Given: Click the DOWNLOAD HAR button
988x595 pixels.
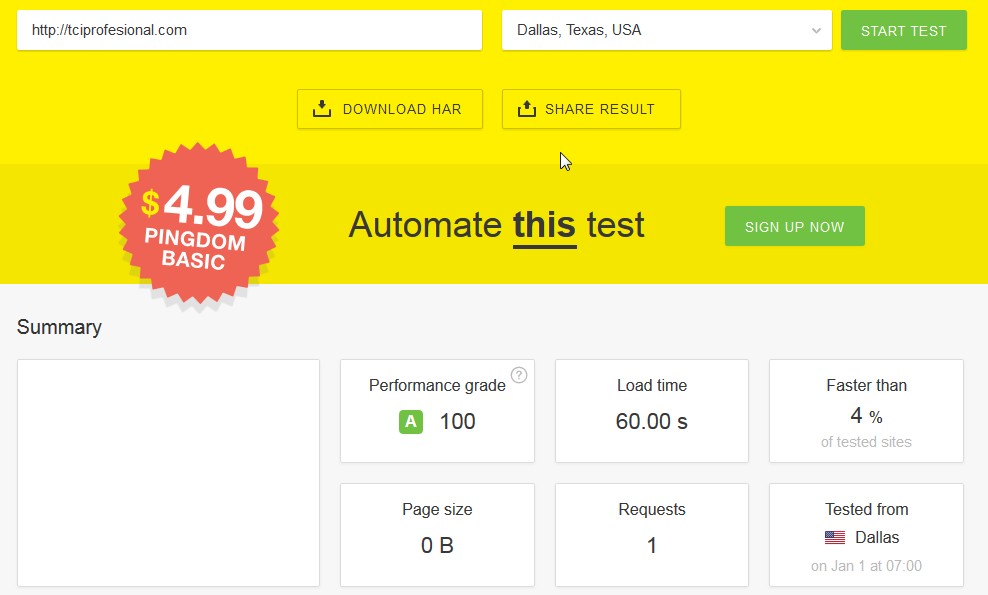Looking at the screenshot, I should point(390,109).
